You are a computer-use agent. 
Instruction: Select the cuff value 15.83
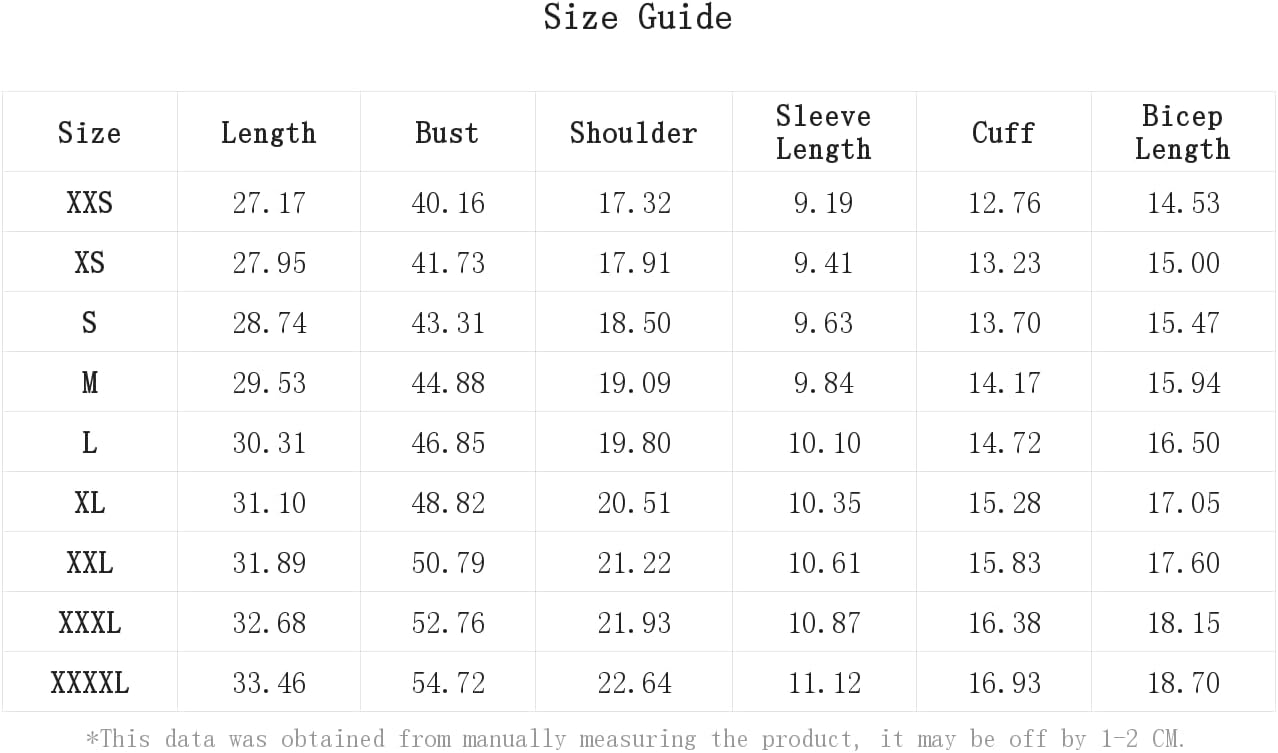[1004, 563]
